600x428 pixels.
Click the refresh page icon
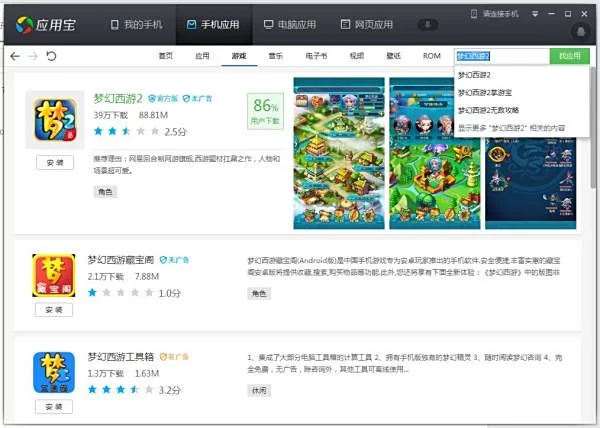click(x=51, y=56)
